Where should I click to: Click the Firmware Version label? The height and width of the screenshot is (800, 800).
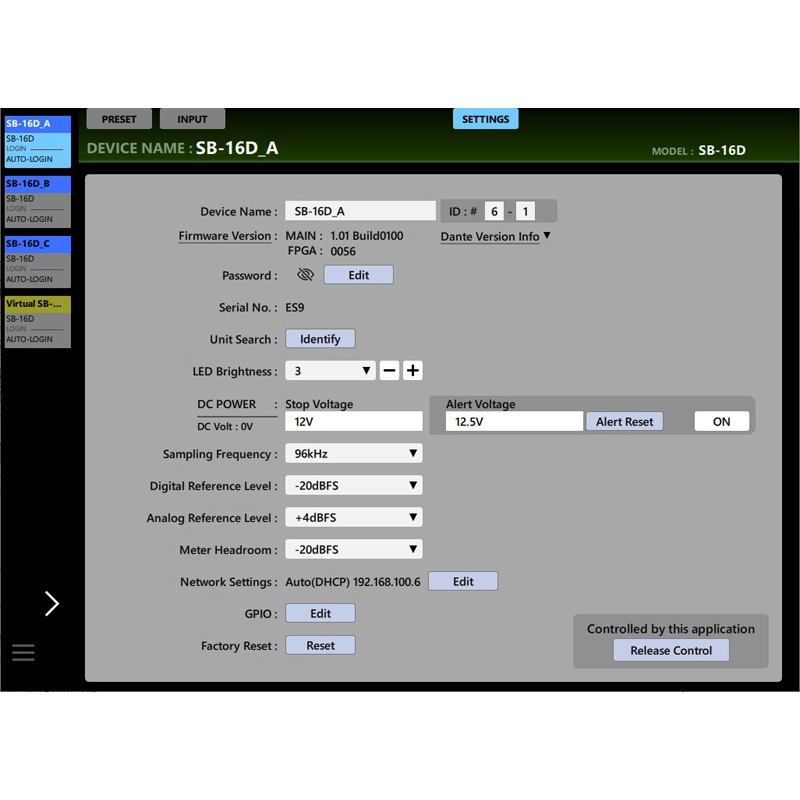pyautogui.click(x=224, y=236)
